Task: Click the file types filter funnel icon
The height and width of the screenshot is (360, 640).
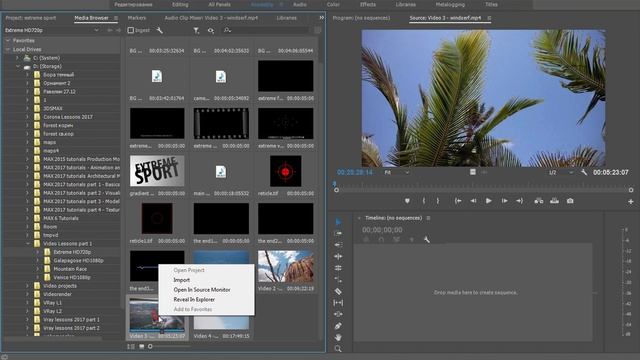Action: tap(196, 30)
